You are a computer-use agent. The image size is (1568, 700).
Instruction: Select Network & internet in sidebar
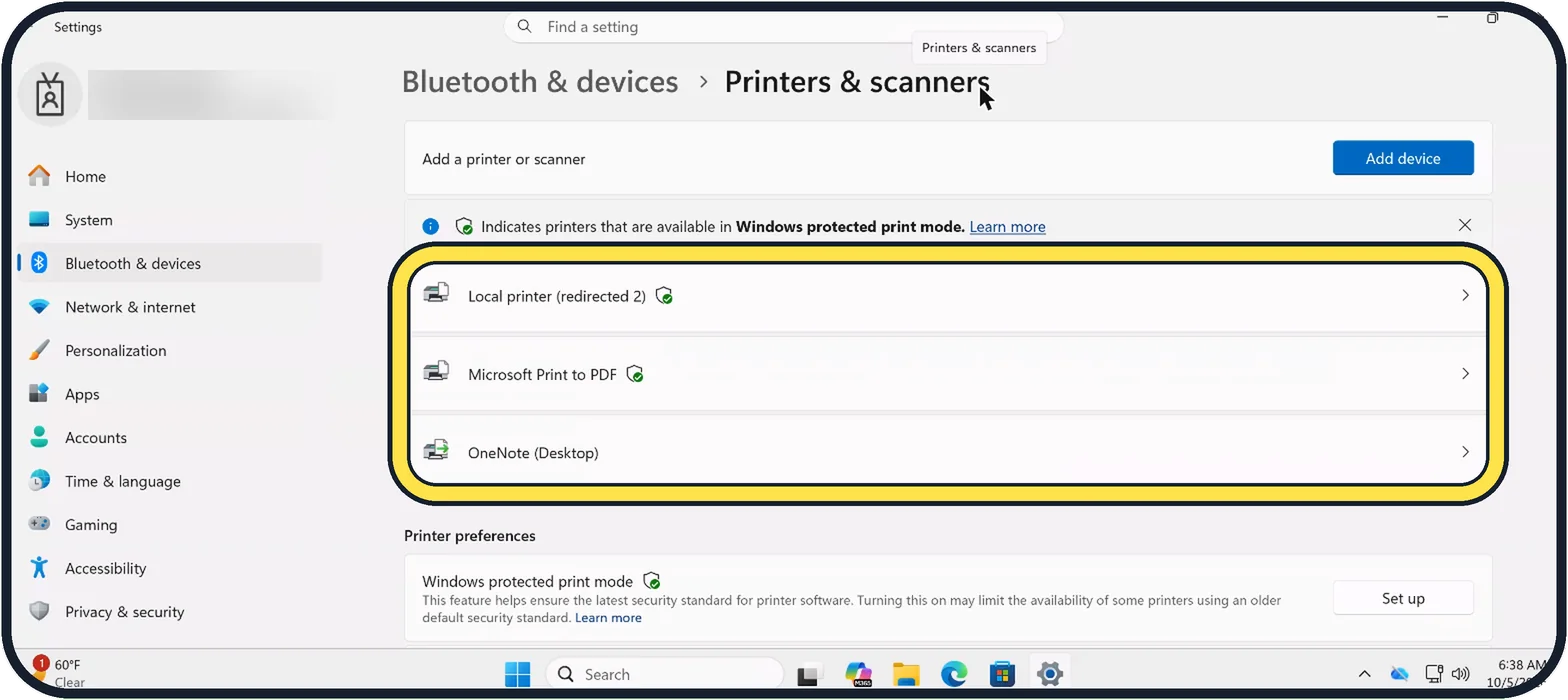[x=170, y=307]
